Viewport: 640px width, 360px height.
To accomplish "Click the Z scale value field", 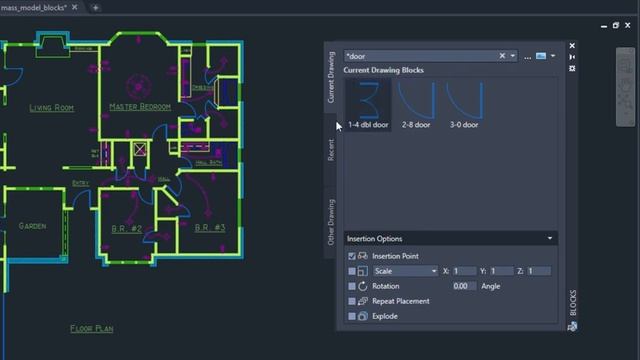I will (x=539, y=271).
